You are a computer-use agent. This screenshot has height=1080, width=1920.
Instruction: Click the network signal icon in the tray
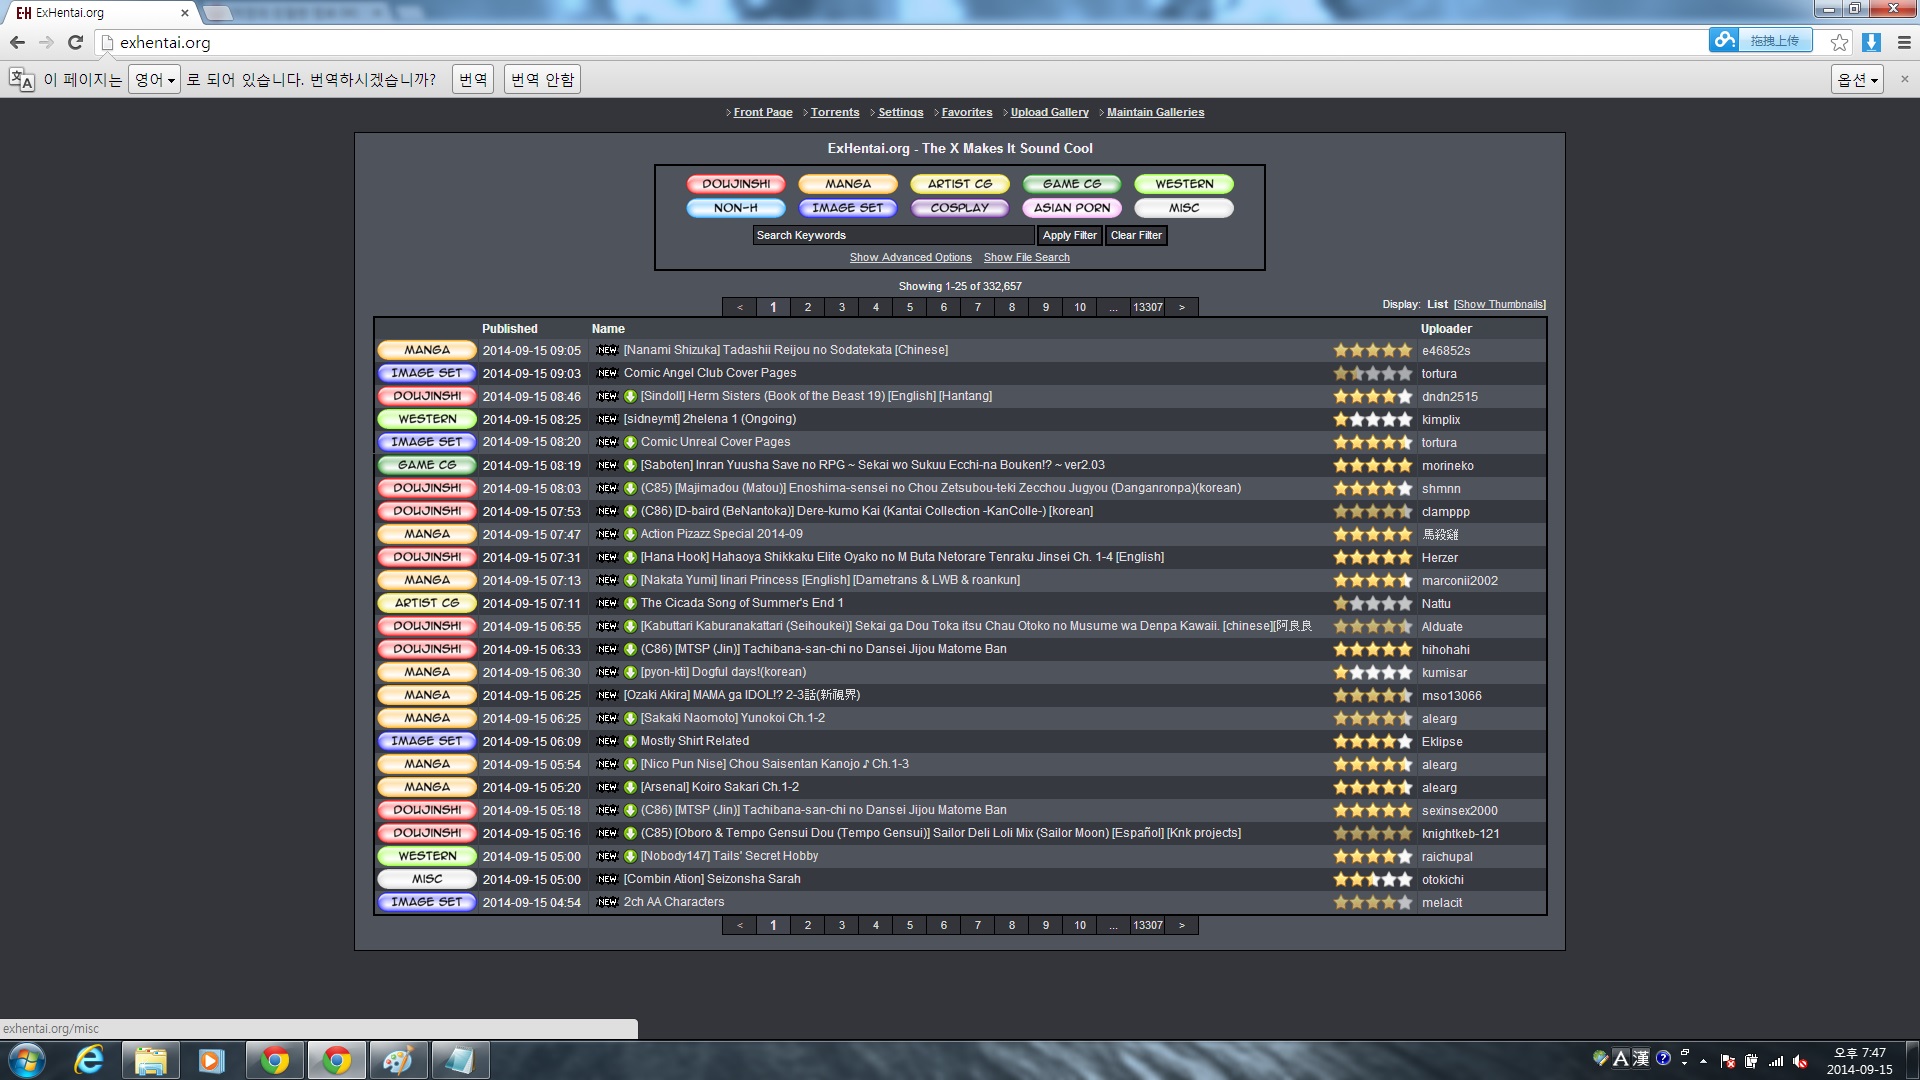point(1776,1061)
